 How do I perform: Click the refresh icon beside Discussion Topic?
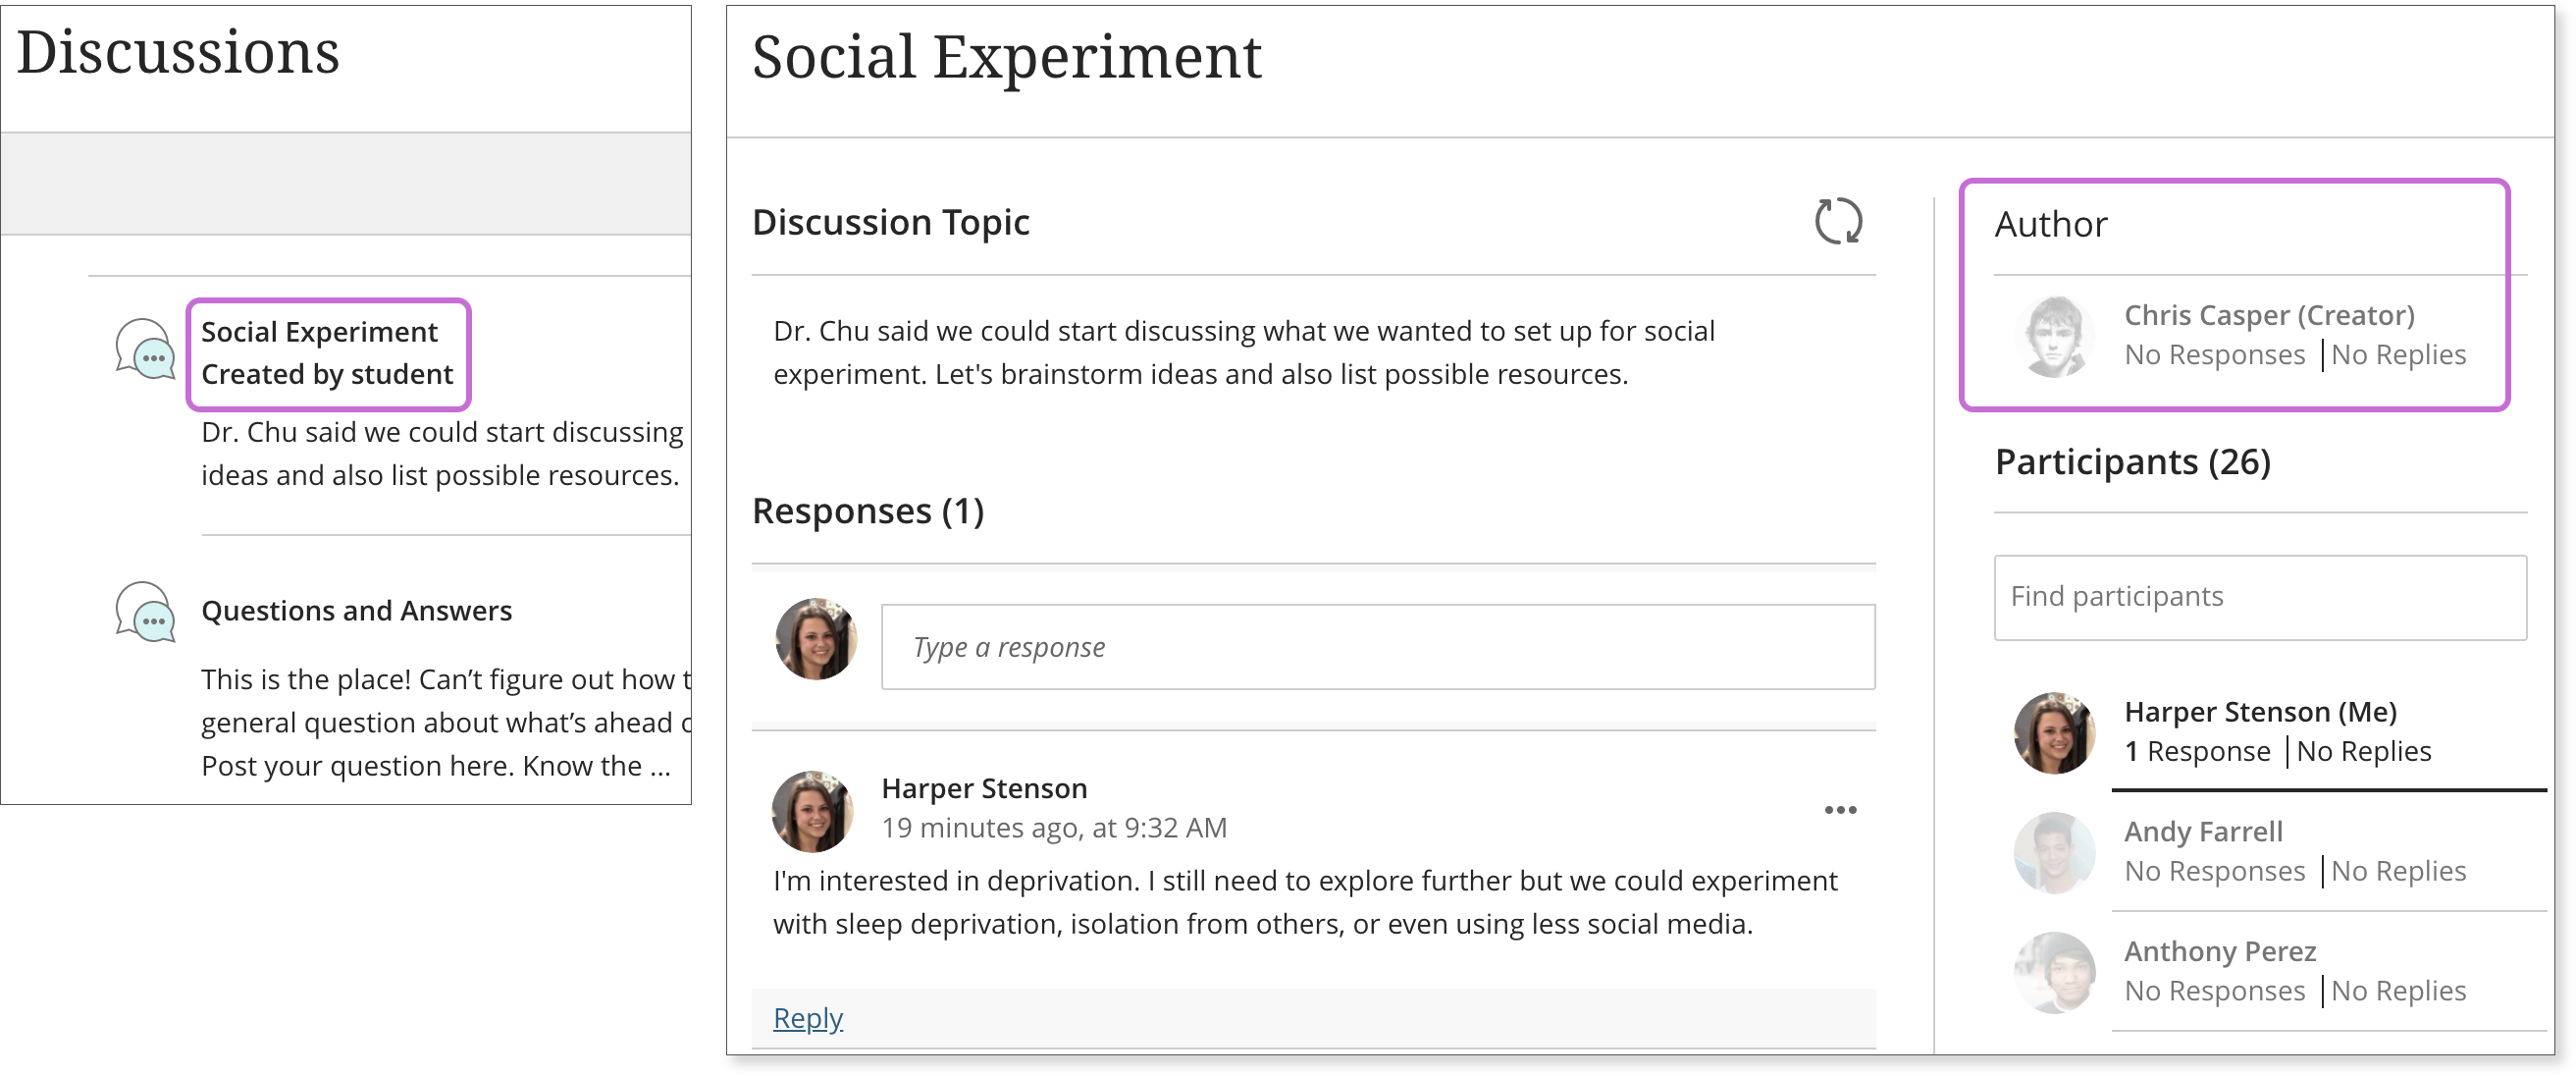click(x=1840, y=222)
